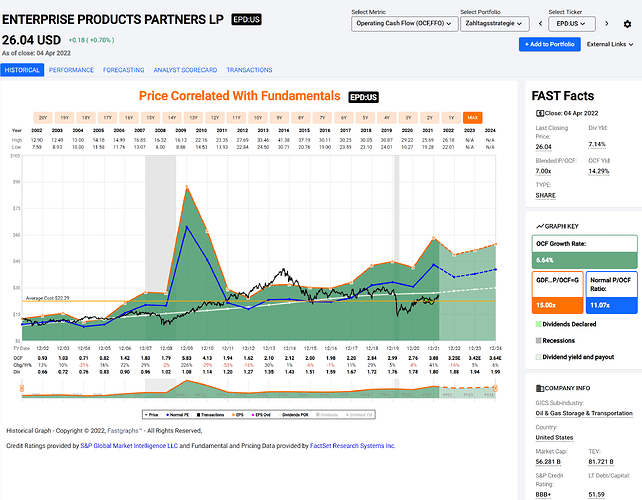Click the S&P Credit Rating BBB+ value
Viewport: 642px width, 500px height.
[x=543, y=495]
